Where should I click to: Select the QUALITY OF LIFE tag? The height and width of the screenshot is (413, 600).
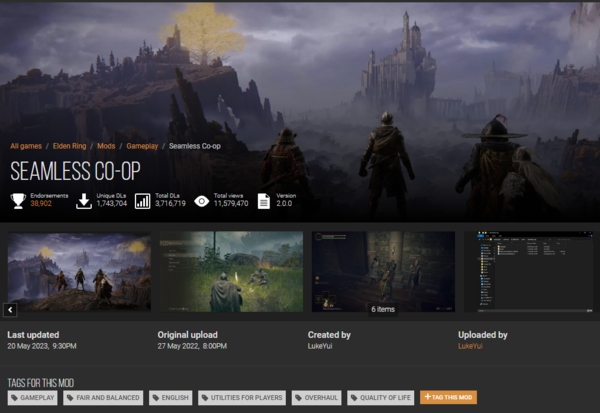pyautogui.click(x=381, y=397)
